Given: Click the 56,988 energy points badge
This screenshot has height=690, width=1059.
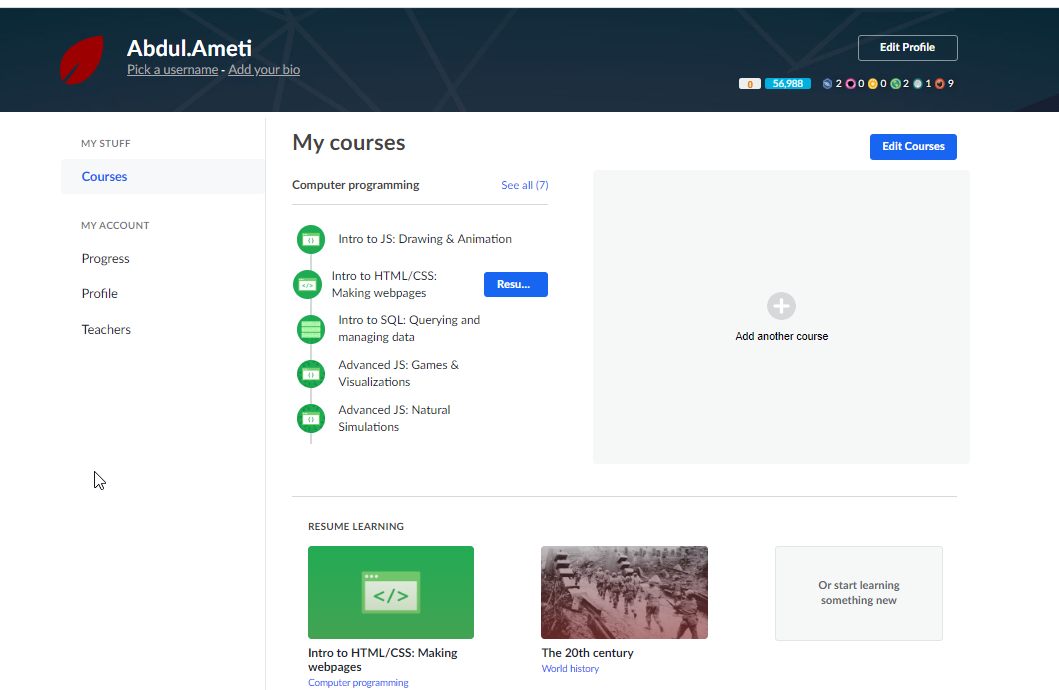Looking at the screenshot, I should pyautogui.click(x=787, y=84).
